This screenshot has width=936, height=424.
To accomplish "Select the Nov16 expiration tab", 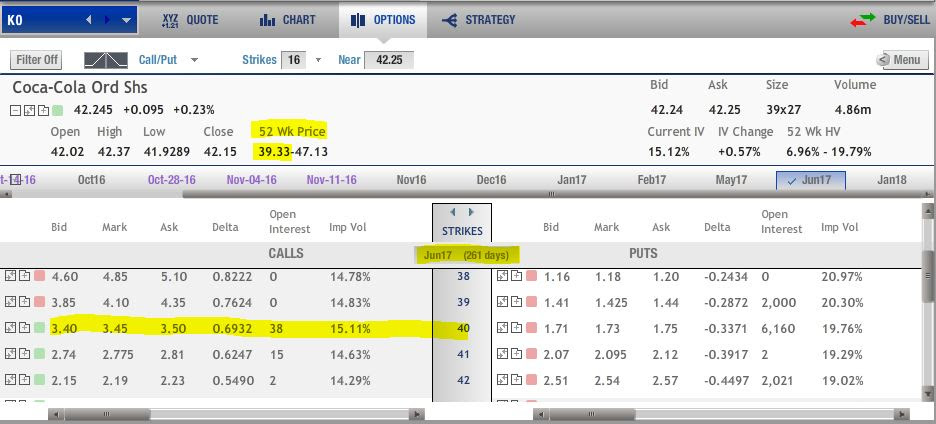I will click(x=412, y=180).
